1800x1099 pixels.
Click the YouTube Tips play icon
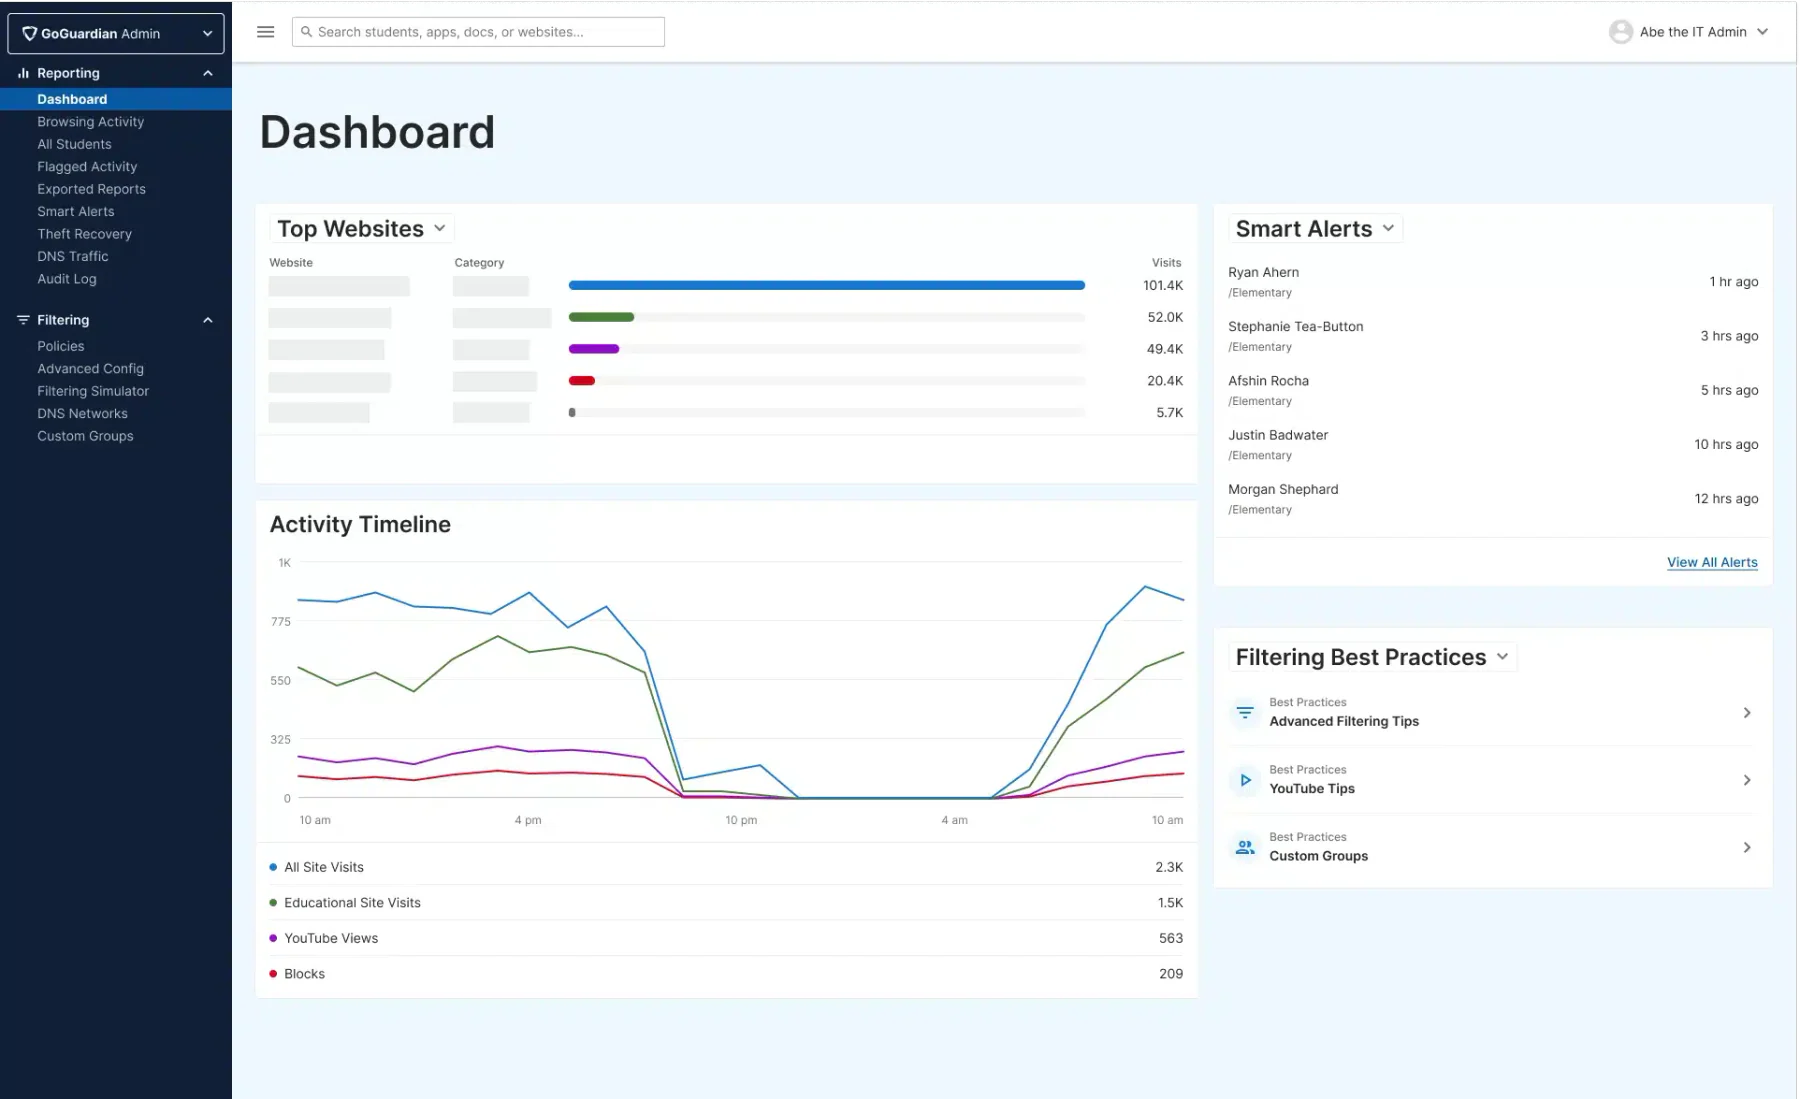pos(1244,780)
